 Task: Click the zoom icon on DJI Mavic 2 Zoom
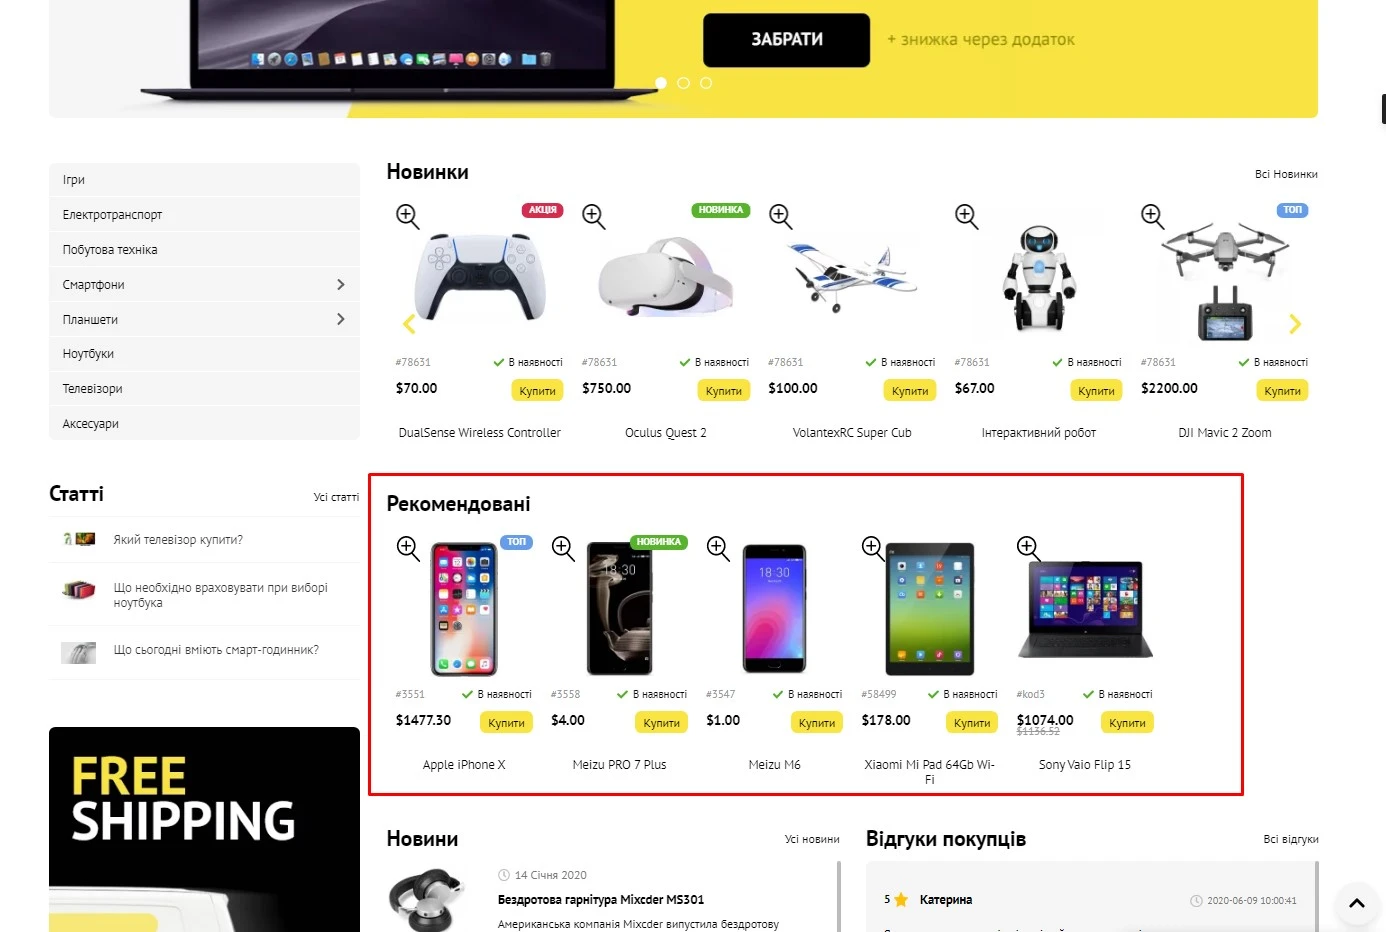click(1152, 216)
